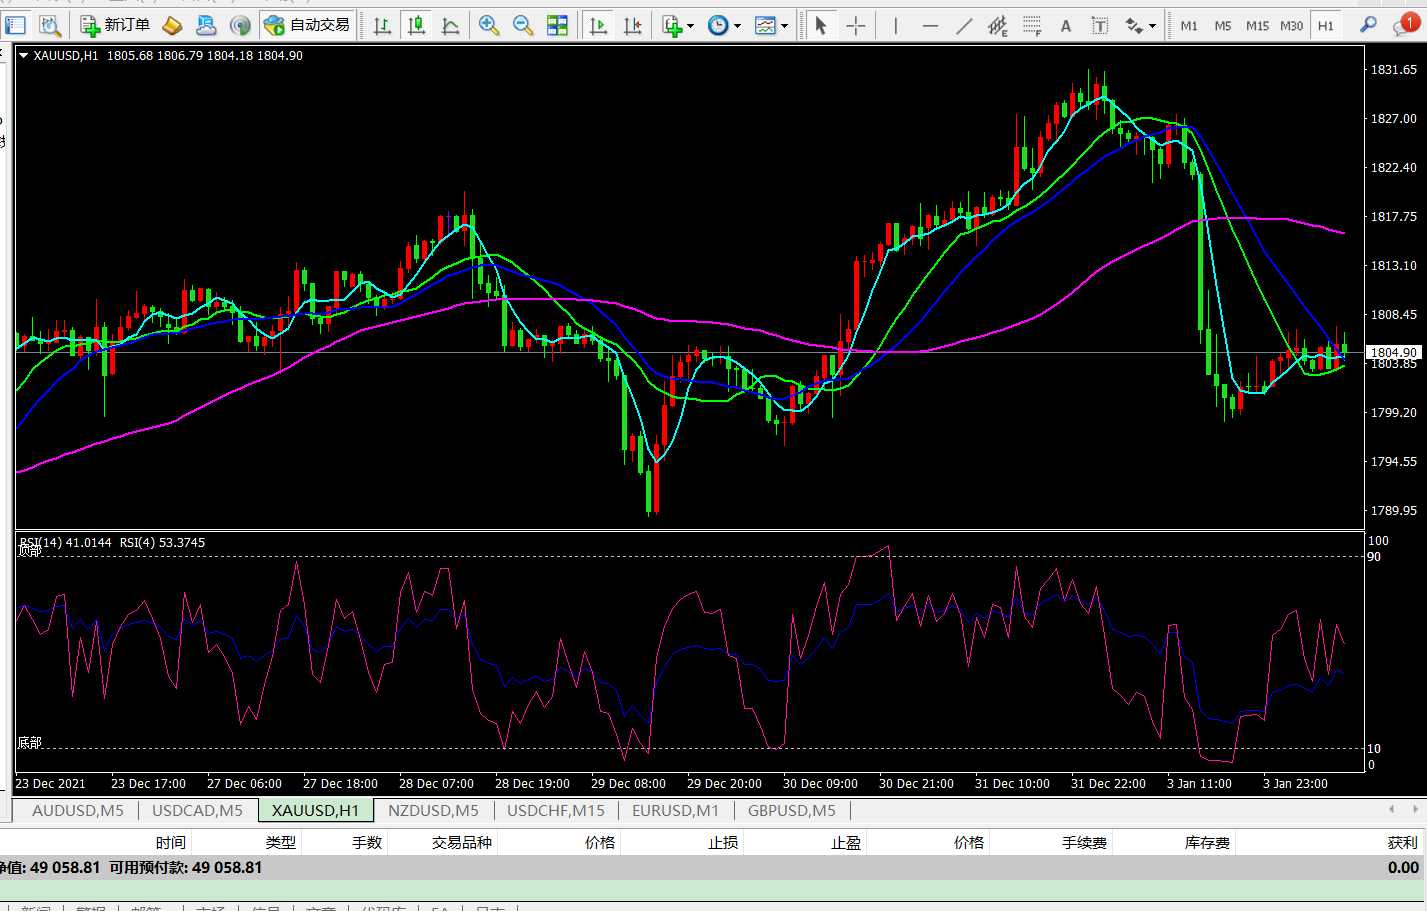Zoom out of the chart

point(523,25)
